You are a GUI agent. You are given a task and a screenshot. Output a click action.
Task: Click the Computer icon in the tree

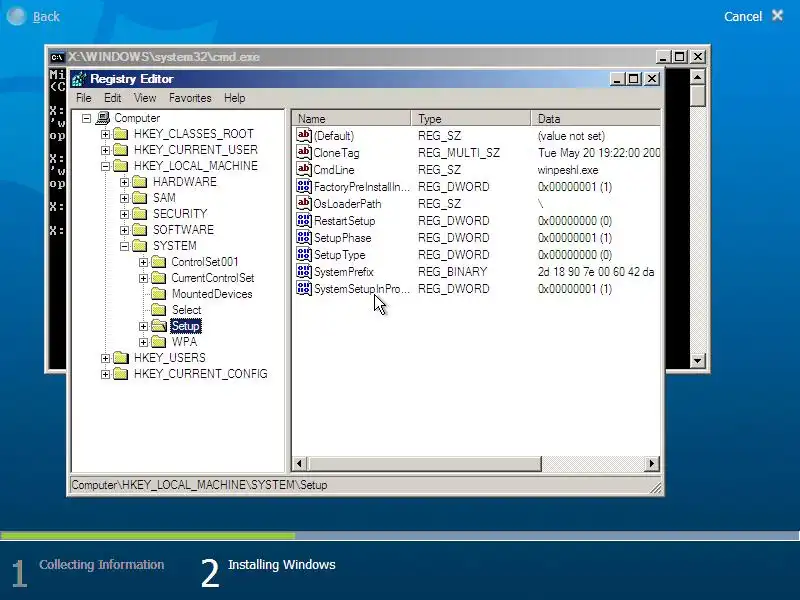pos(103,118)
